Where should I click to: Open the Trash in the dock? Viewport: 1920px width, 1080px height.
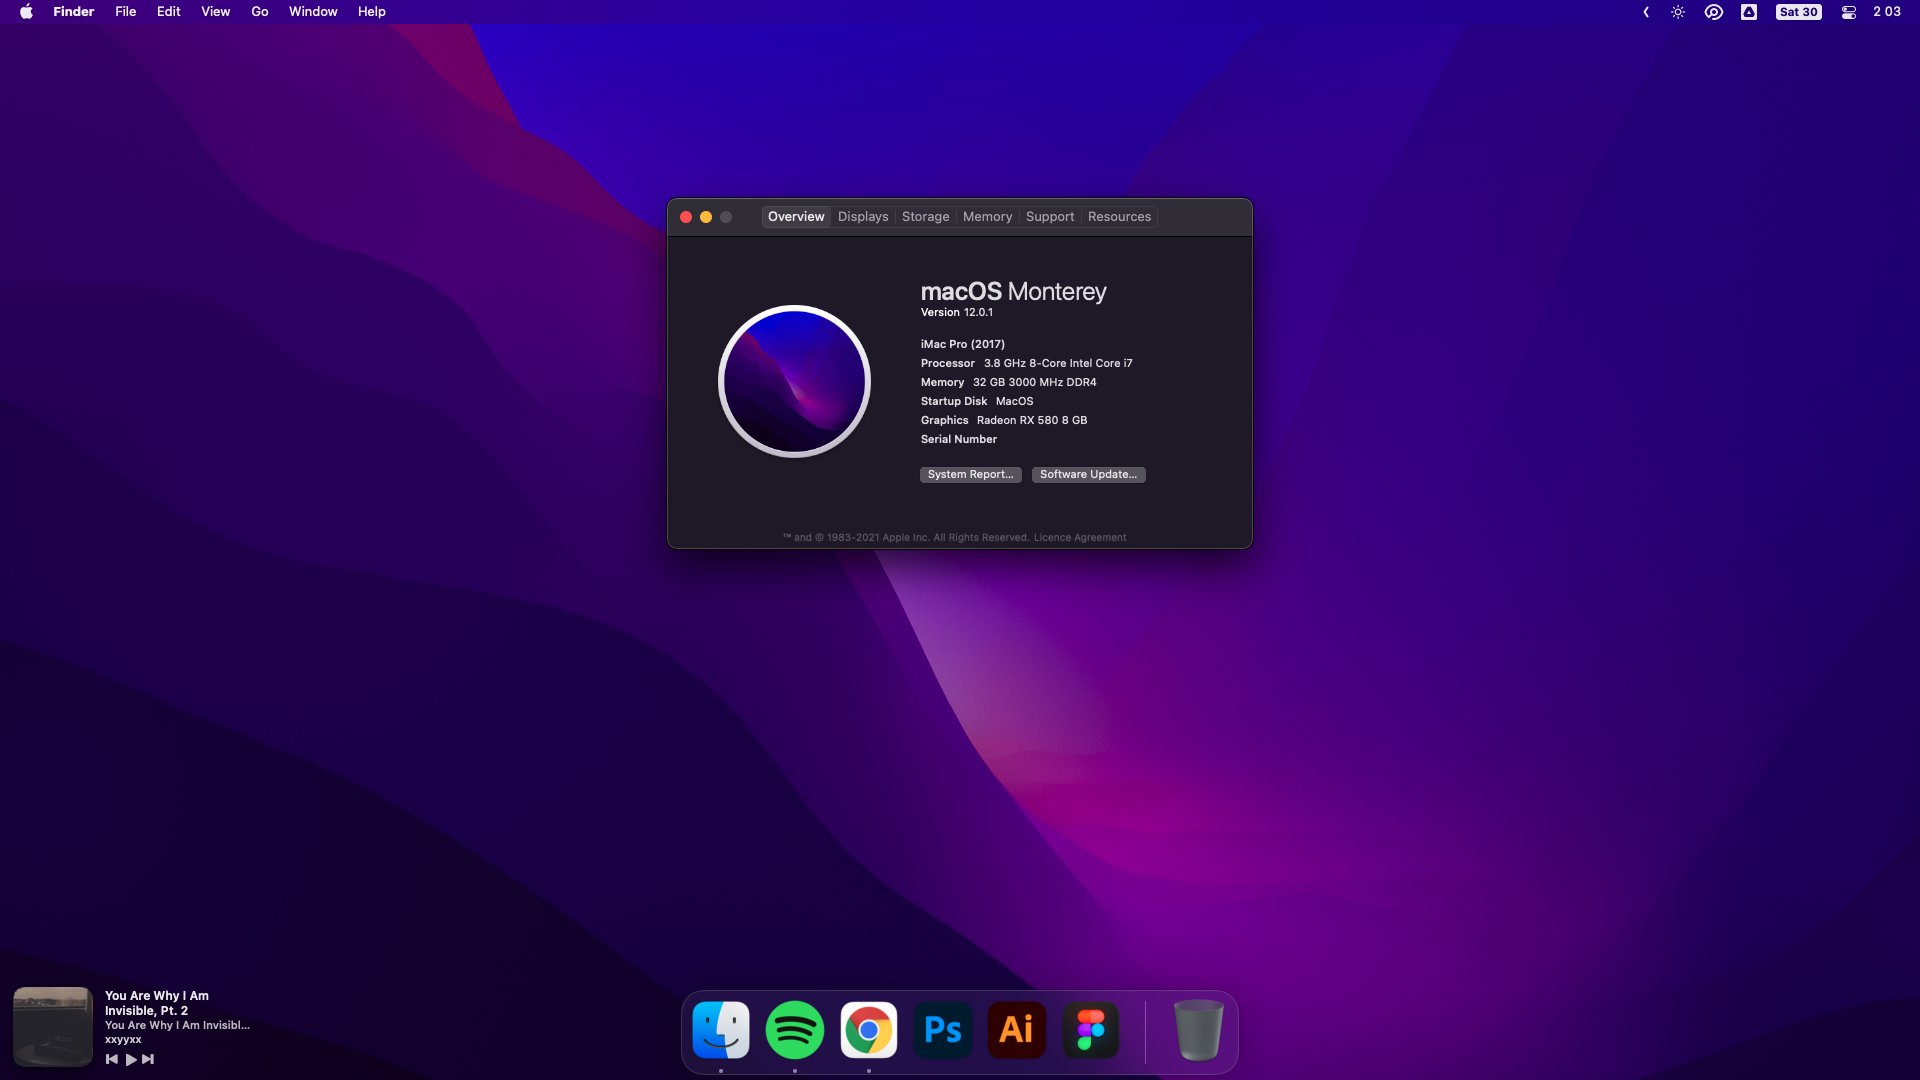point(1197,1029)
